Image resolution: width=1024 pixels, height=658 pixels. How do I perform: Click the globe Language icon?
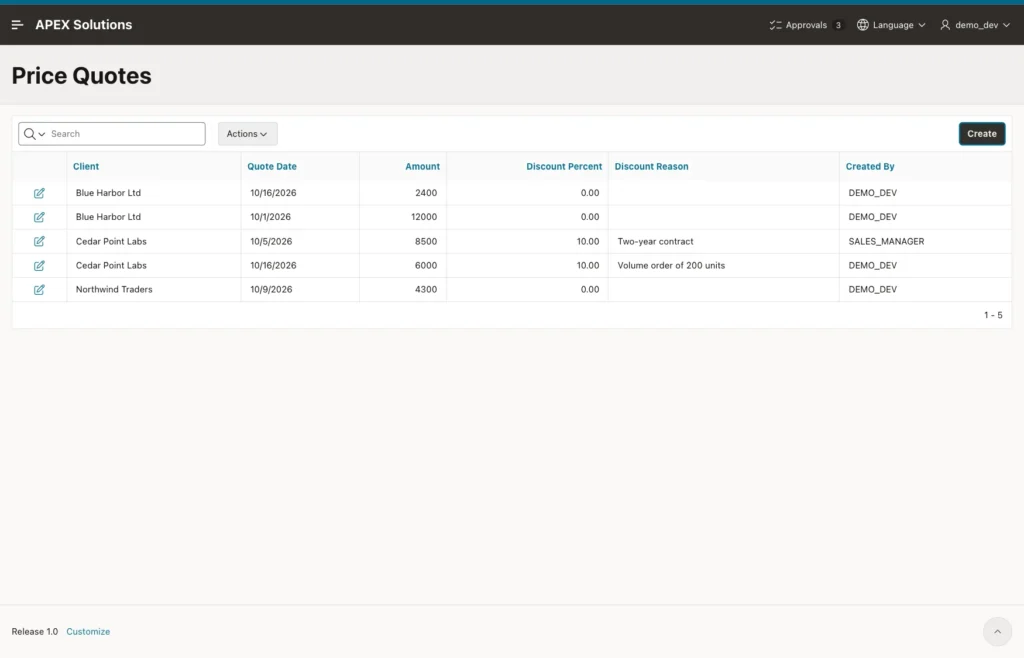tap(863, 25)
